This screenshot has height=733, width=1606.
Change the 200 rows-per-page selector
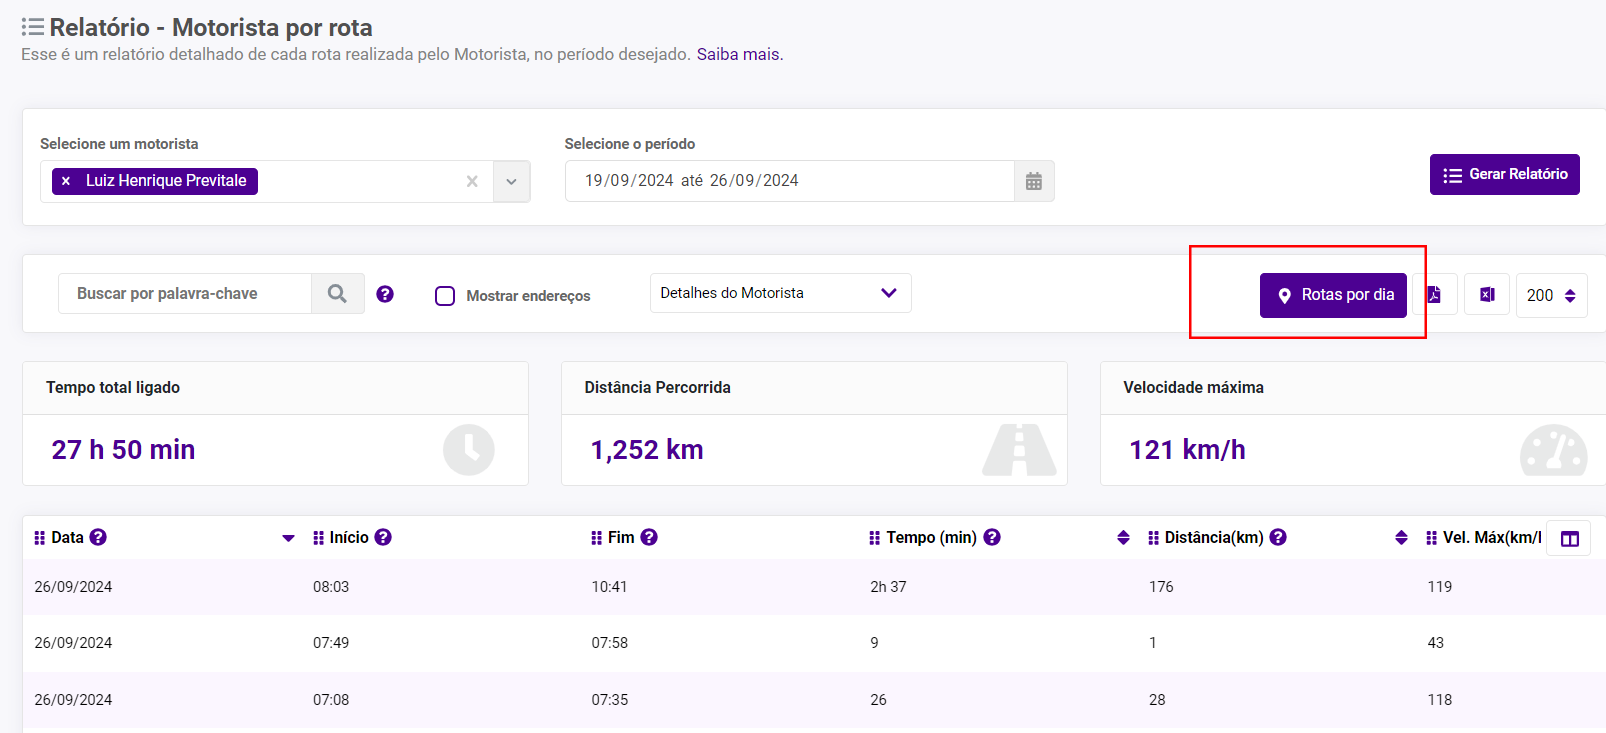1551,296
